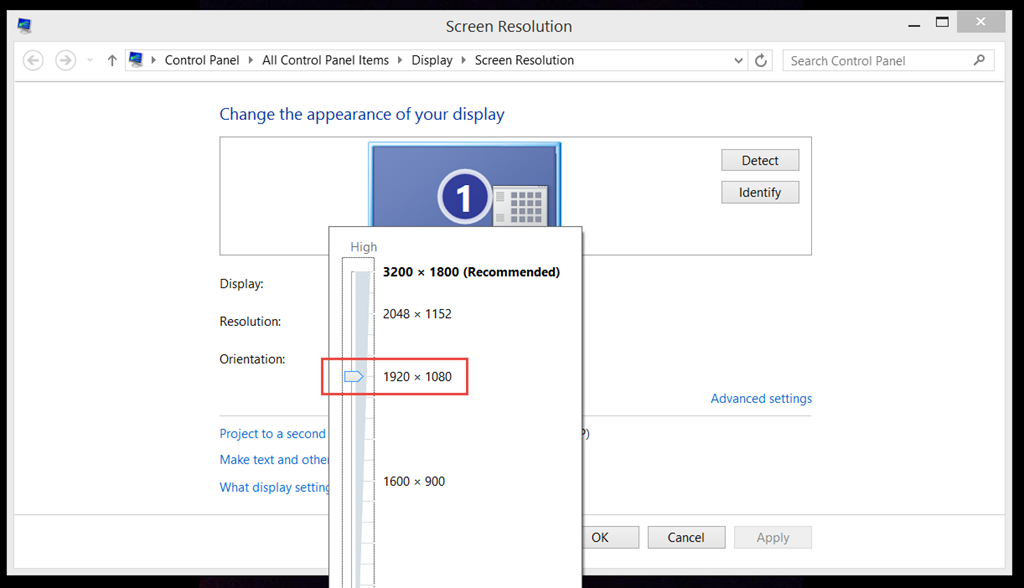Go up one level with the Up arrow
The width and height of the screenshot is (1024, 588).
click(x=112, y=60)
